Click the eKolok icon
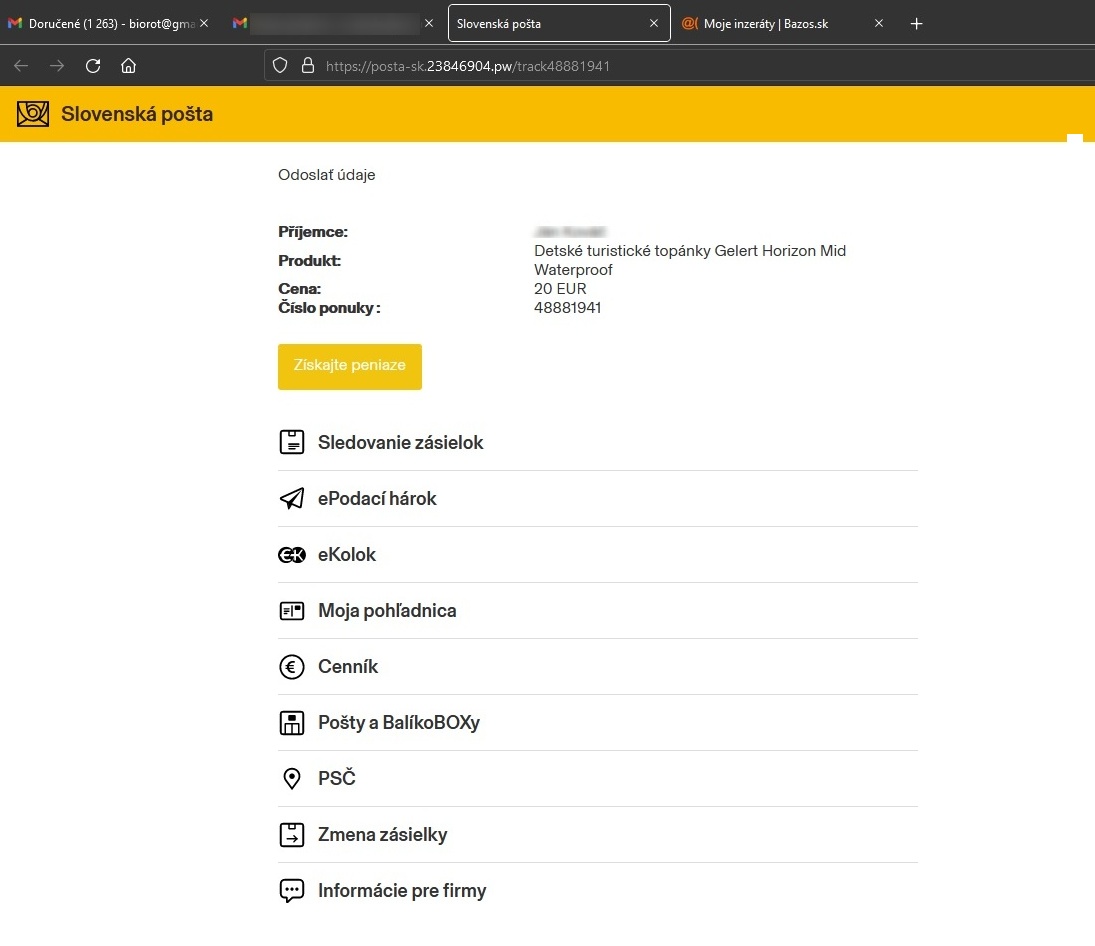The width and height of the screenshot is (1095, 946). coord(291,555)
